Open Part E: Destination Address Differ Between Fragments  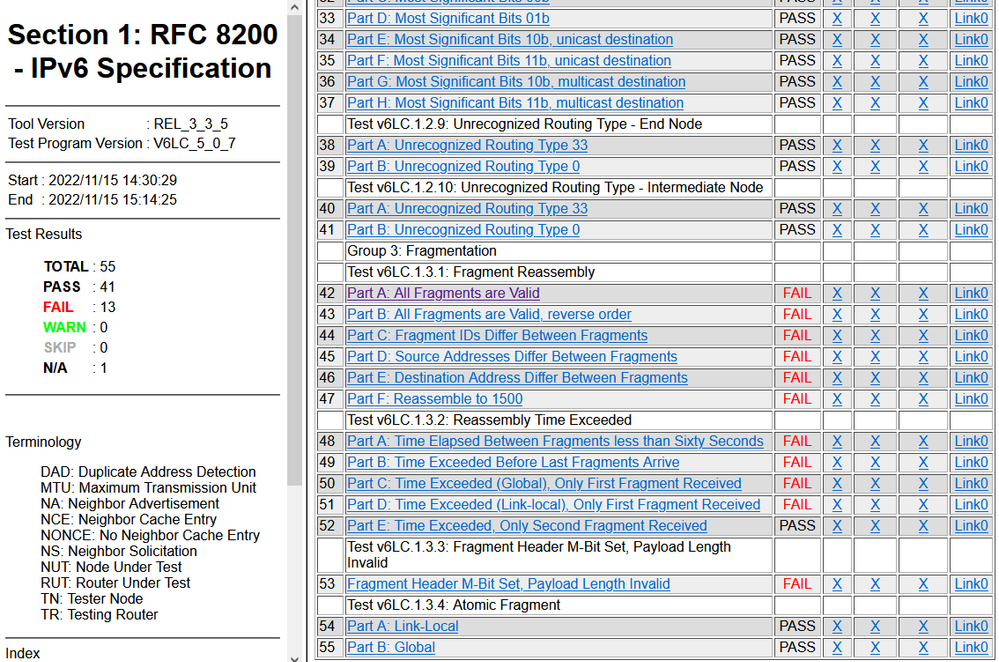(x=517, y=378)
